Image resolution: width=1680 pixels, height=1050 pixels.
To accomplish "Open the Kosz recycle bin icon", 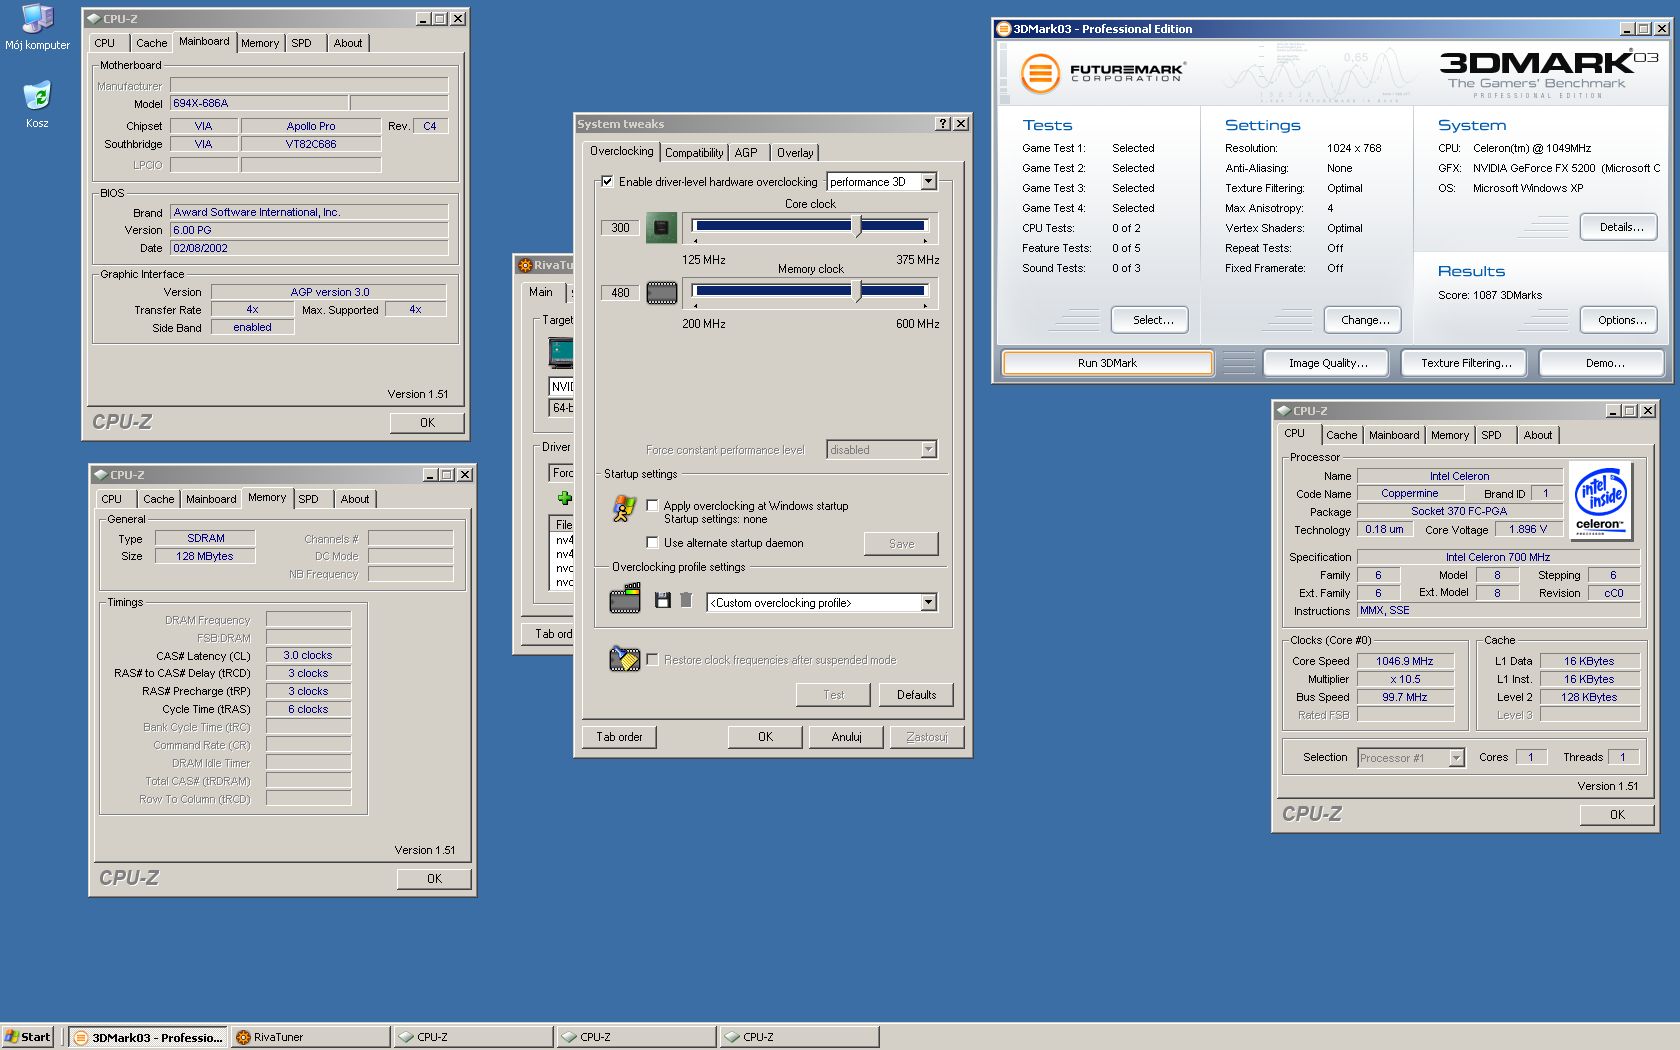I will (x=37, y=104).
